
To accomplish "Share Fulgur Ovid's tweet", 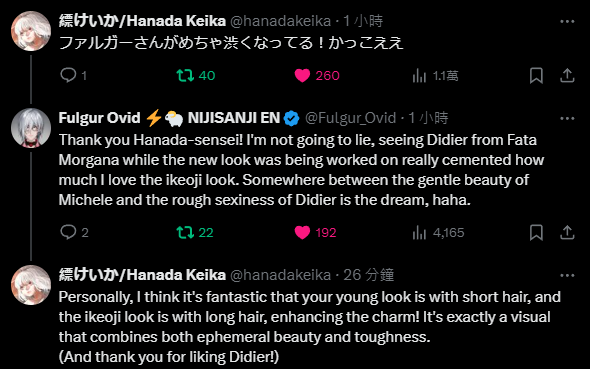I will [x=567, y=232].
